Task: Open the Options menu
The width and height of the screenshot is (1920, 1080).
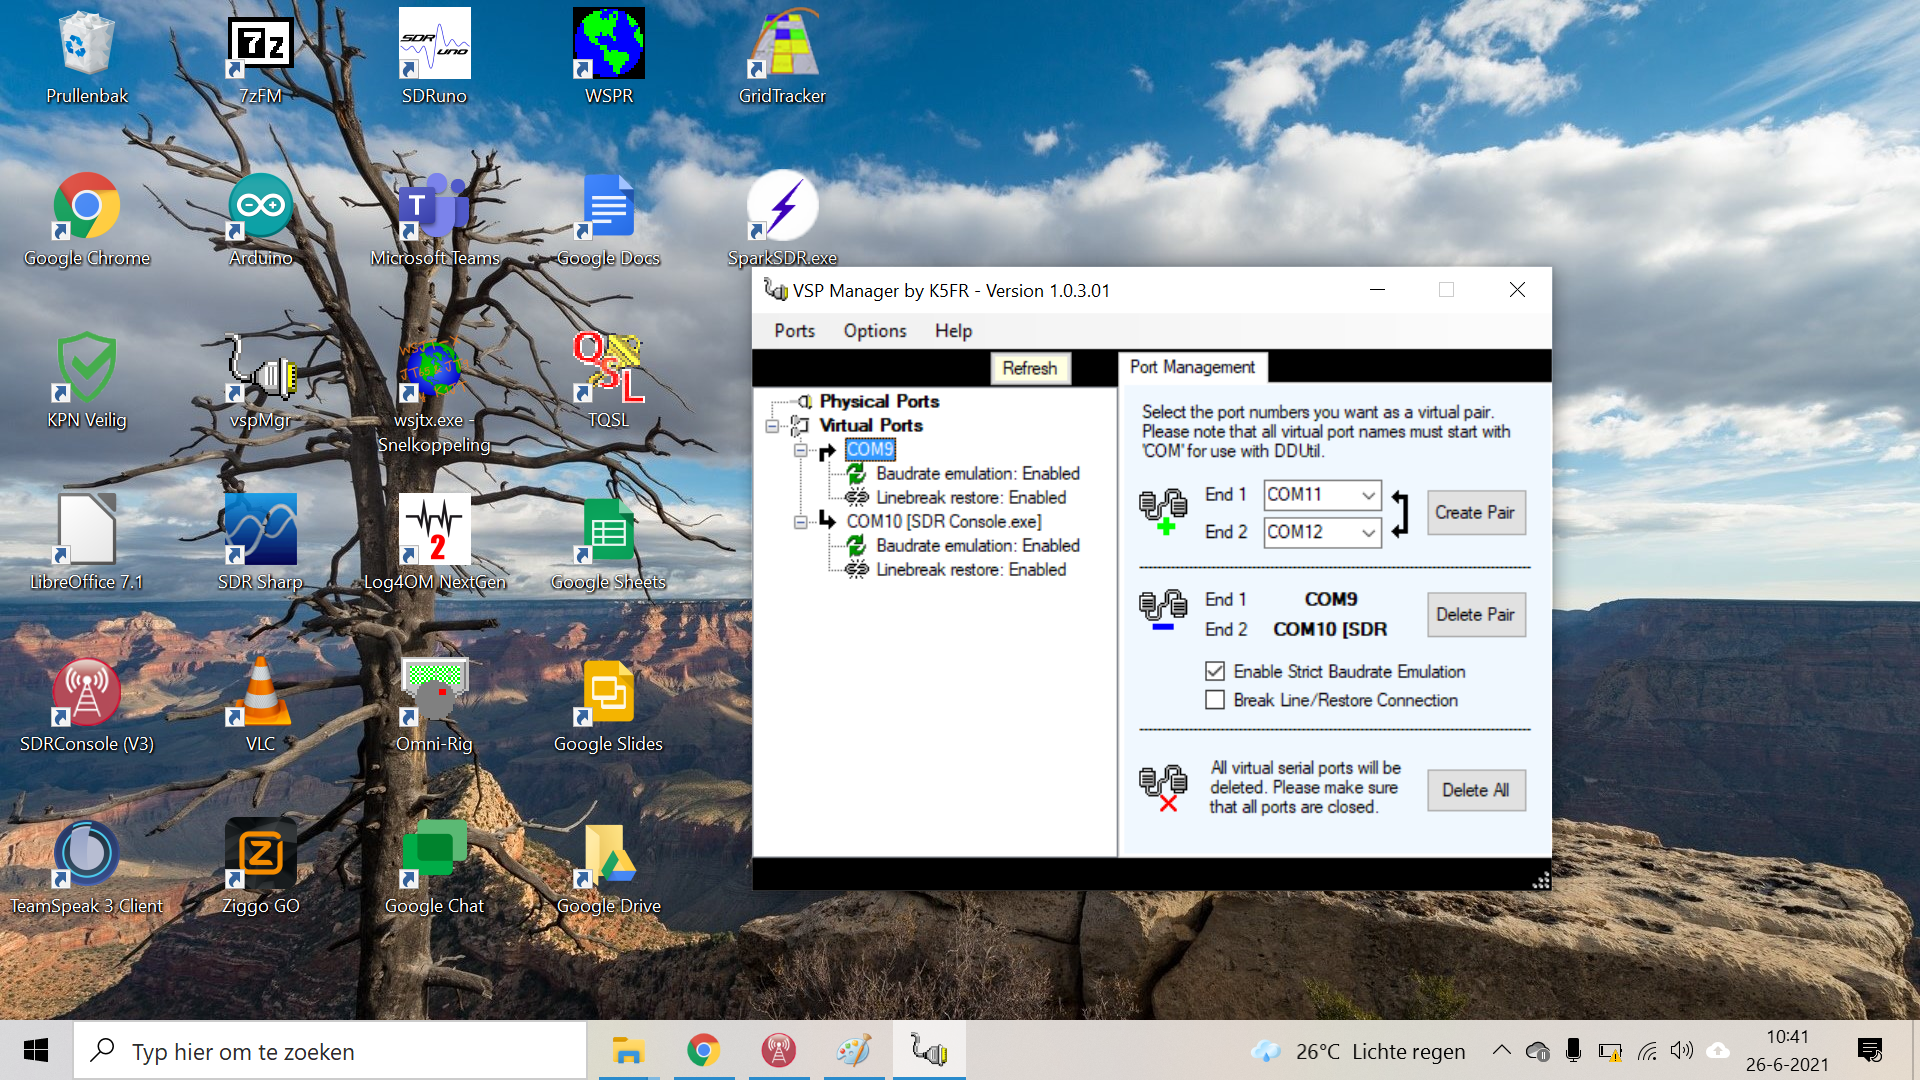Action: [874, 331]
